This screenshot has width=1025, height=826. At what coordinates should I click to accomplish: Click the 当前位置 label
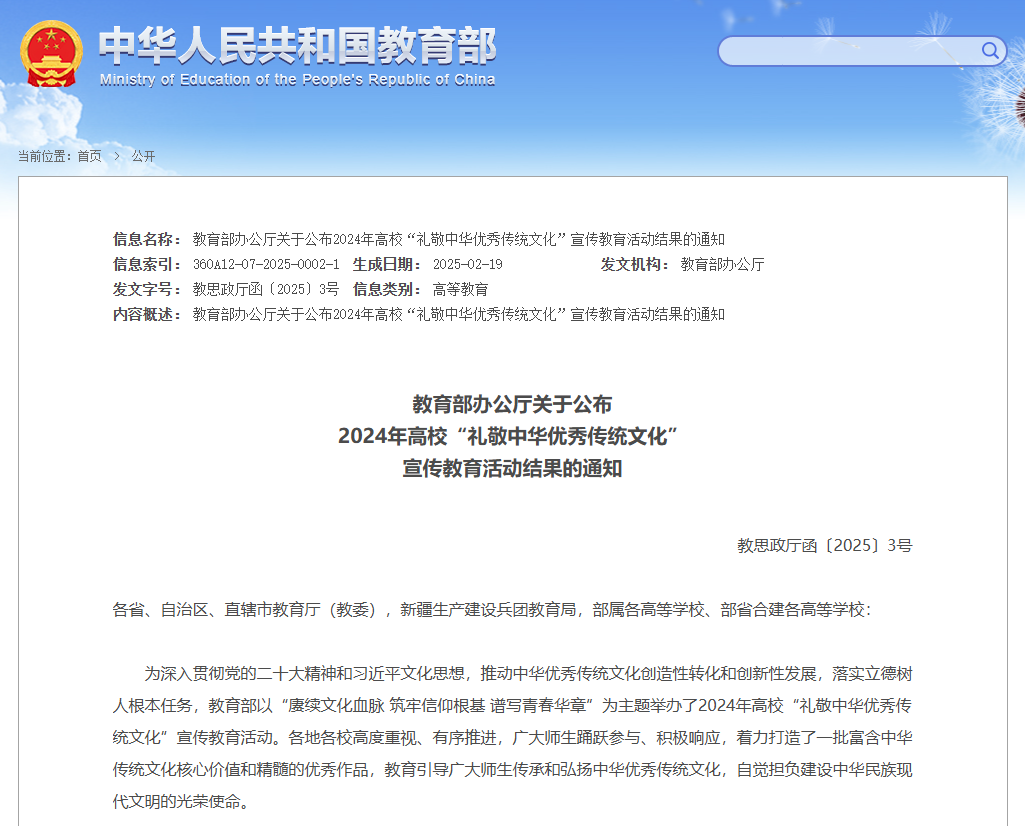[x=44, y=156]
